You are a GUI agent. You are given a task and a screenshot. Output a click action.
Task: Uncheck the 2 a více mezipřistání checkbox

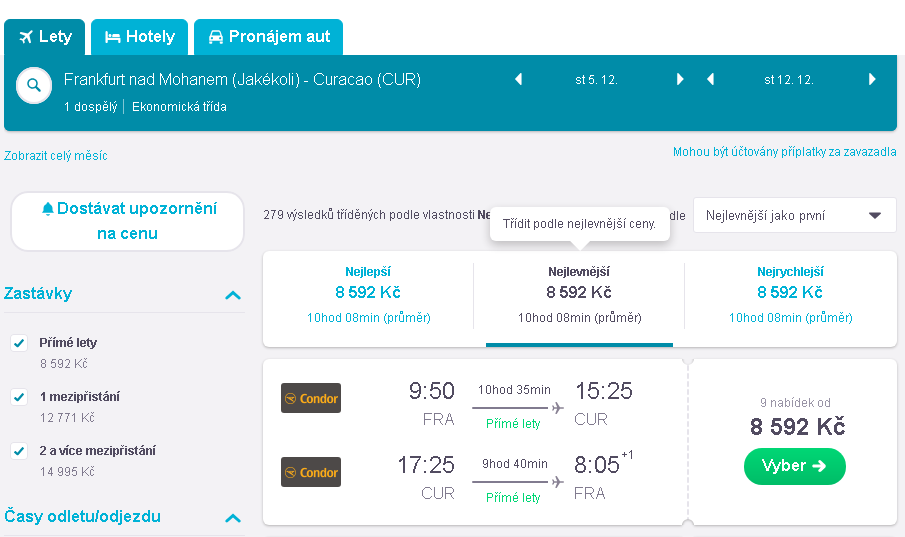(x=19, y=450)
